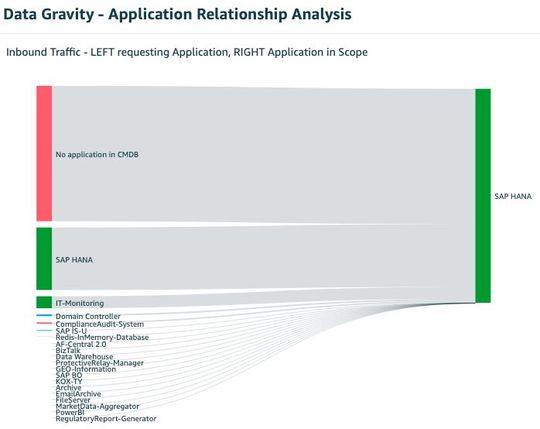Click the red No application in CMDB node bar
This screenshot has width=540, height=429.
click(x=44, y=153)
